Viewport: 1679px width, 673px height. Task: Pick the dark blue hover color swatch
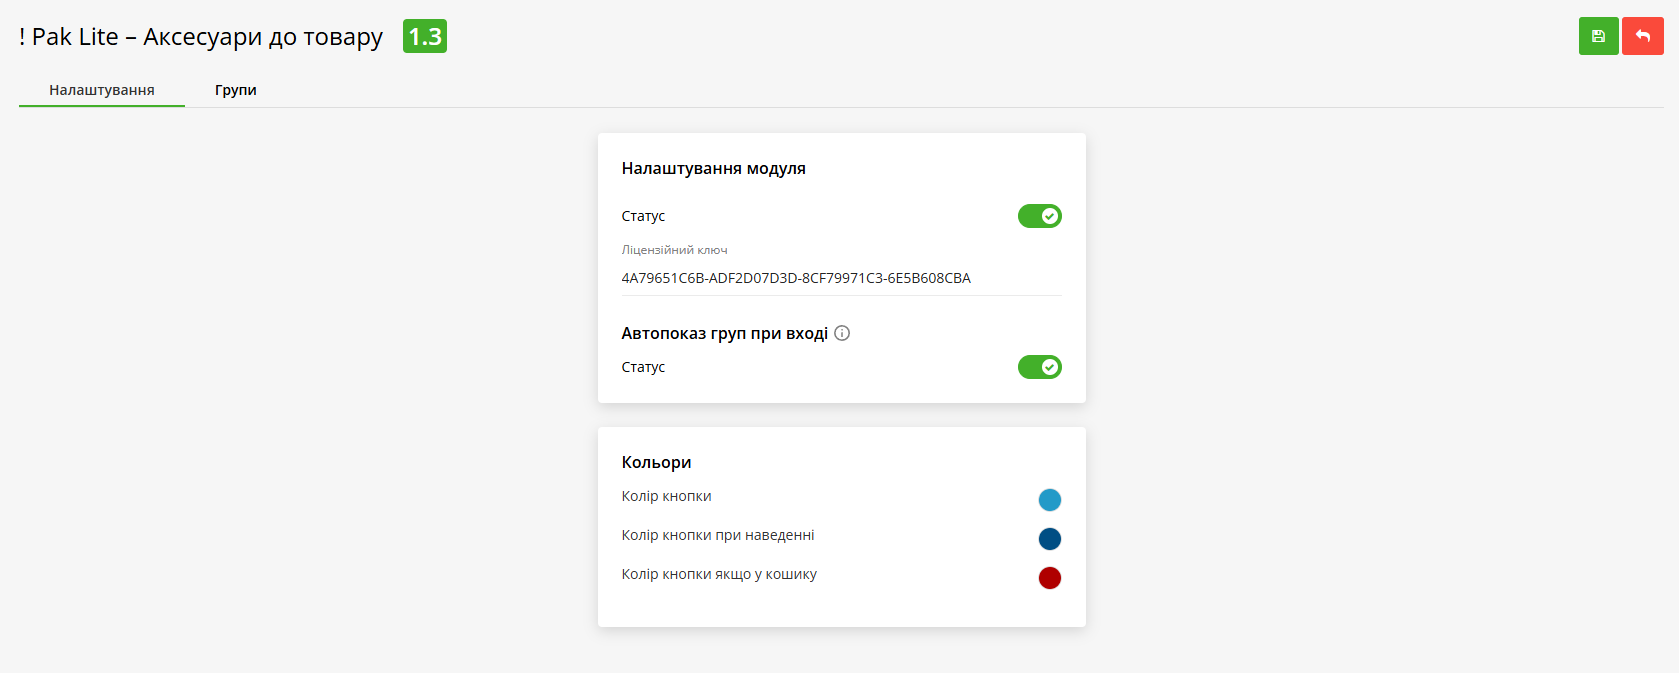point(1049,539)
